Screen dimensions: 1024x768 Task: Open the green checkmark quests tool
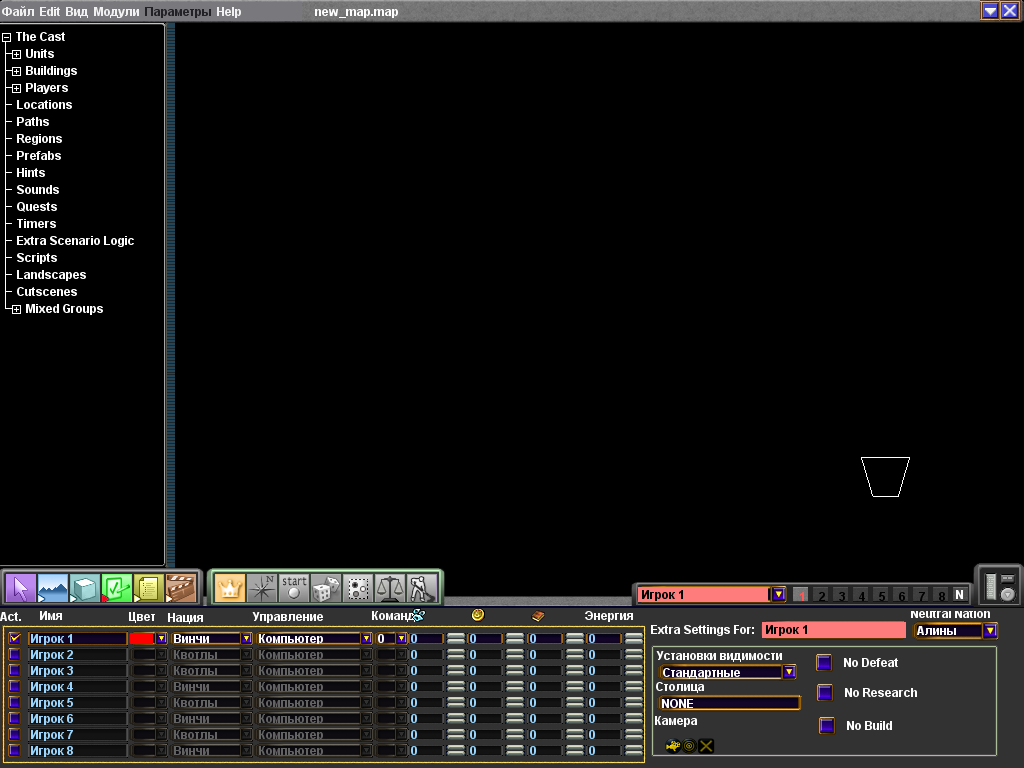click(117, 588)
